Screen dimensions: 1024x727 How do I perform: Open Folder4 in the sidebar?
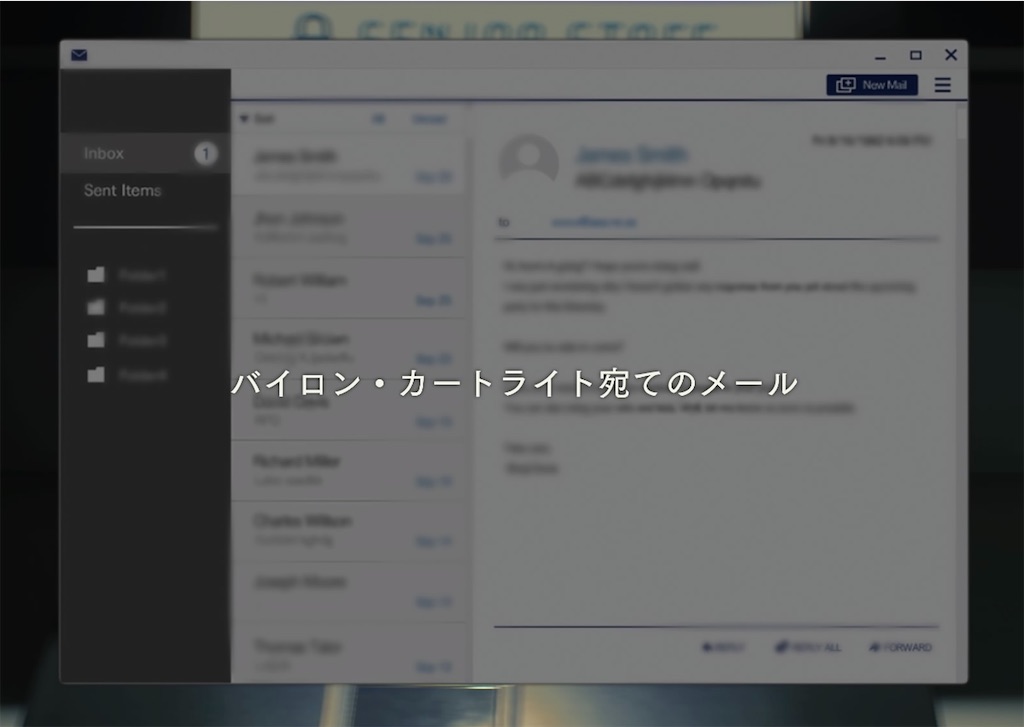(x=127, y=374)
